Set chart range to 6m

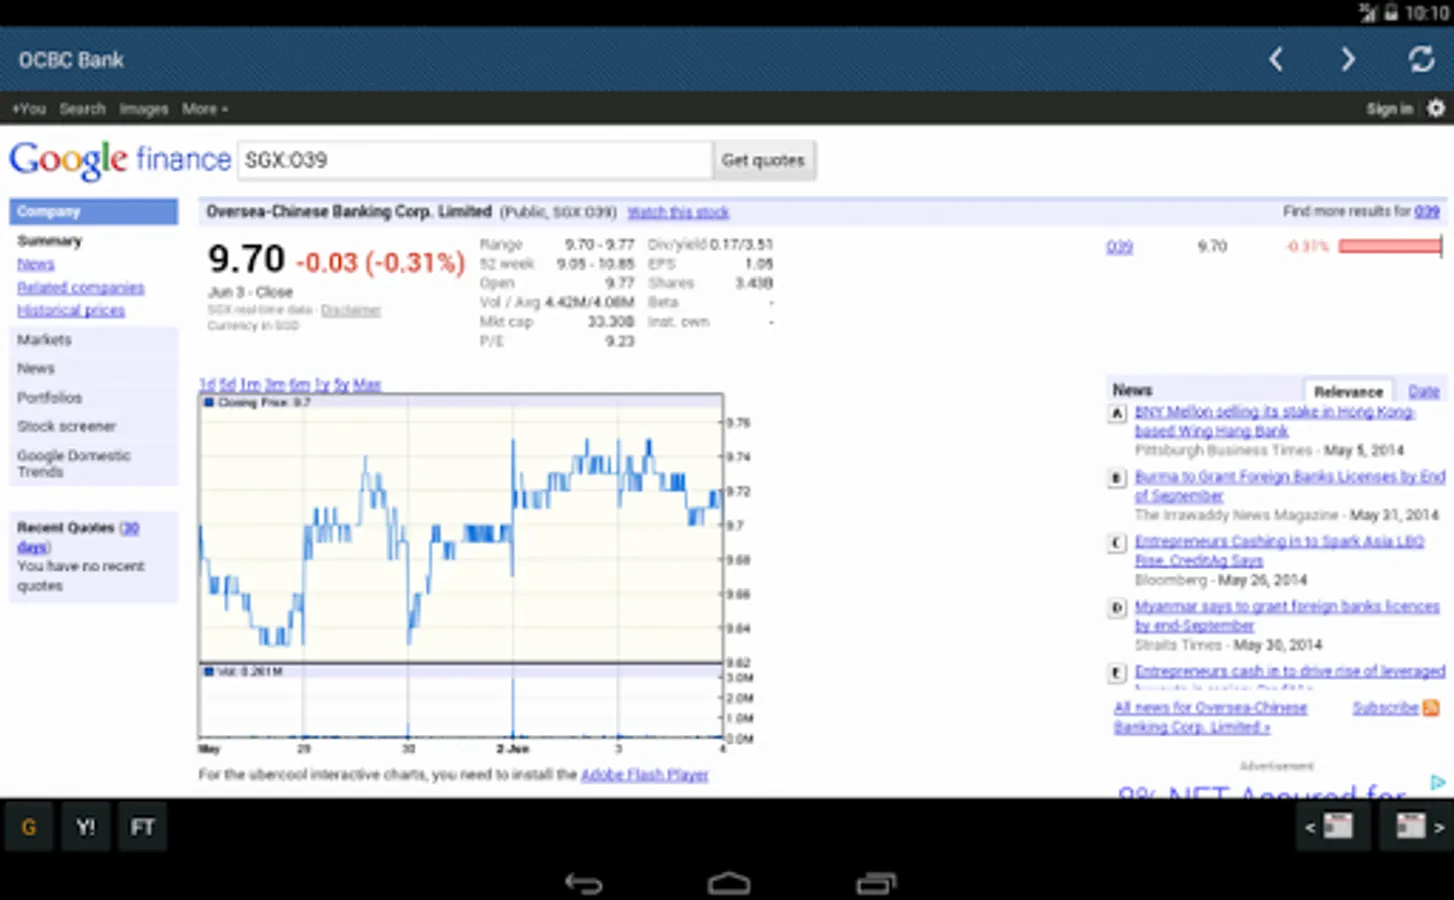pos(300,384)
